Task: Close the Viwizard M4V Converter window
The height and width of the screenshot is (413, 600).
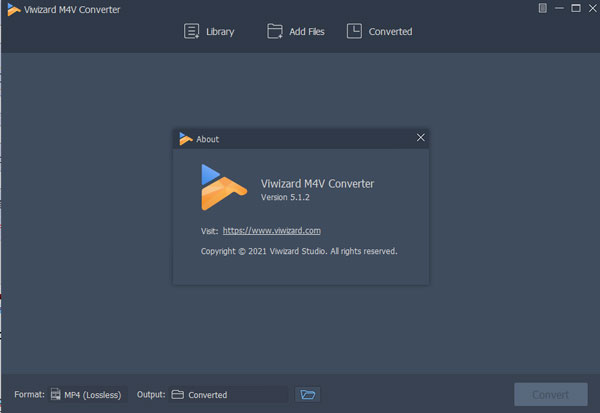Action: click(x=592, y=8)
